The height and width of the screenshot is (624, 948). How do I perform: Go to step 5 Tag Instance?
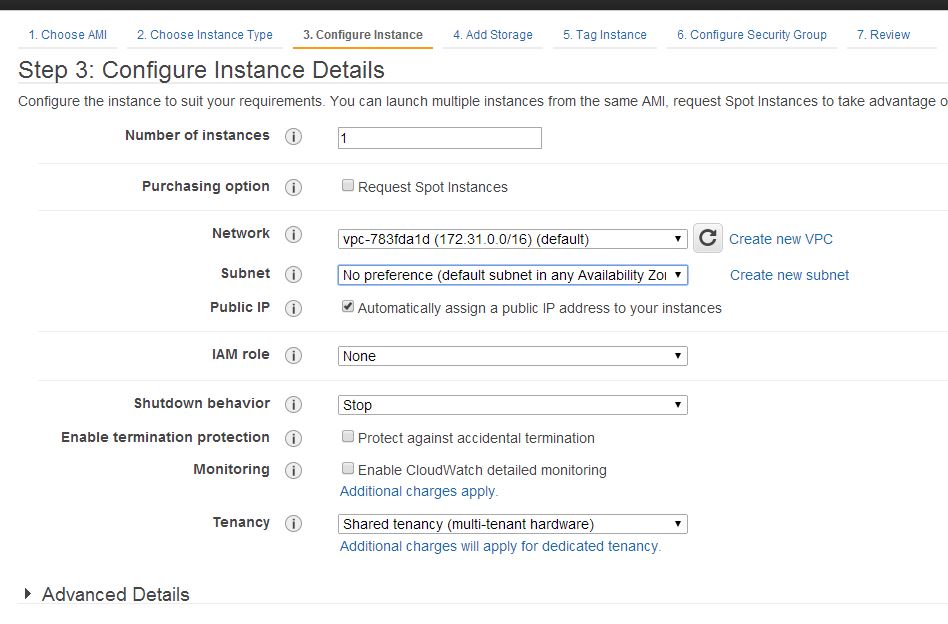605,35
